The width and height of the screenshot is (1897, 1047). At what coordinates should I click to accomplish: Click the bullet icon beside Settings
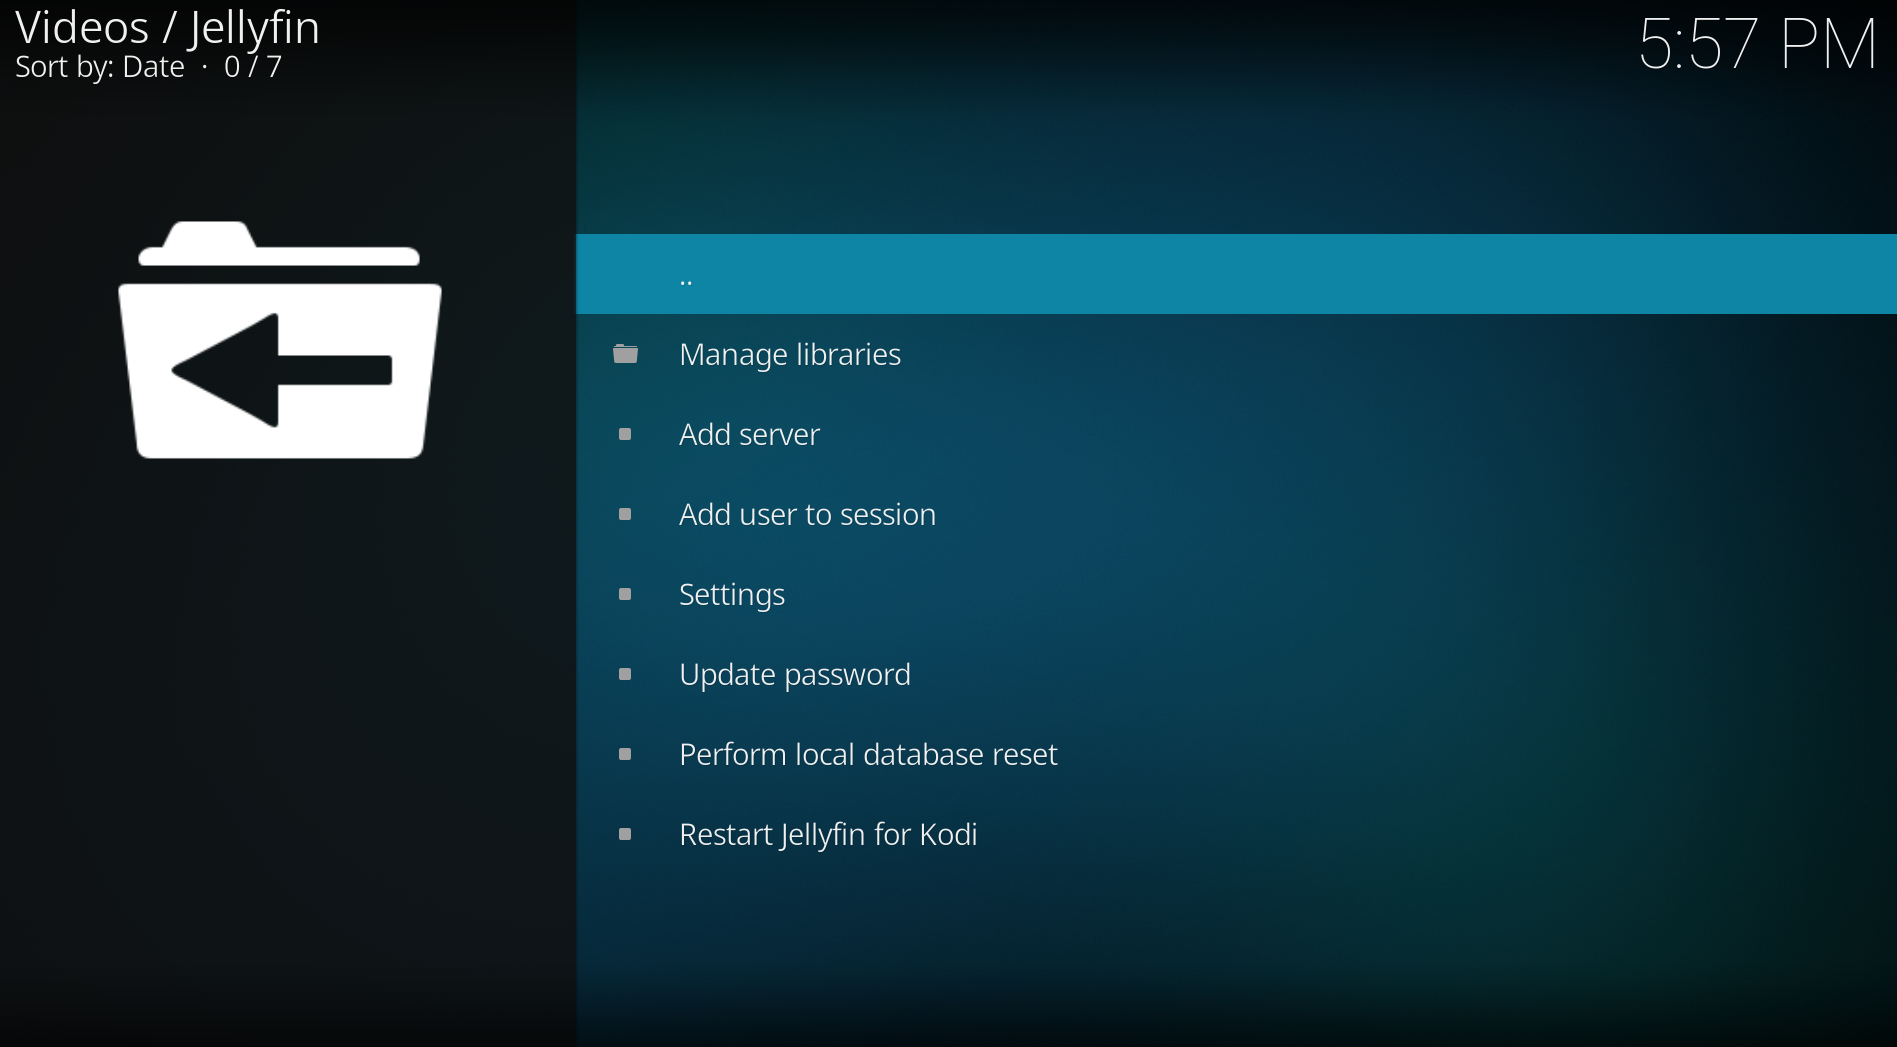tap(625, 594)
